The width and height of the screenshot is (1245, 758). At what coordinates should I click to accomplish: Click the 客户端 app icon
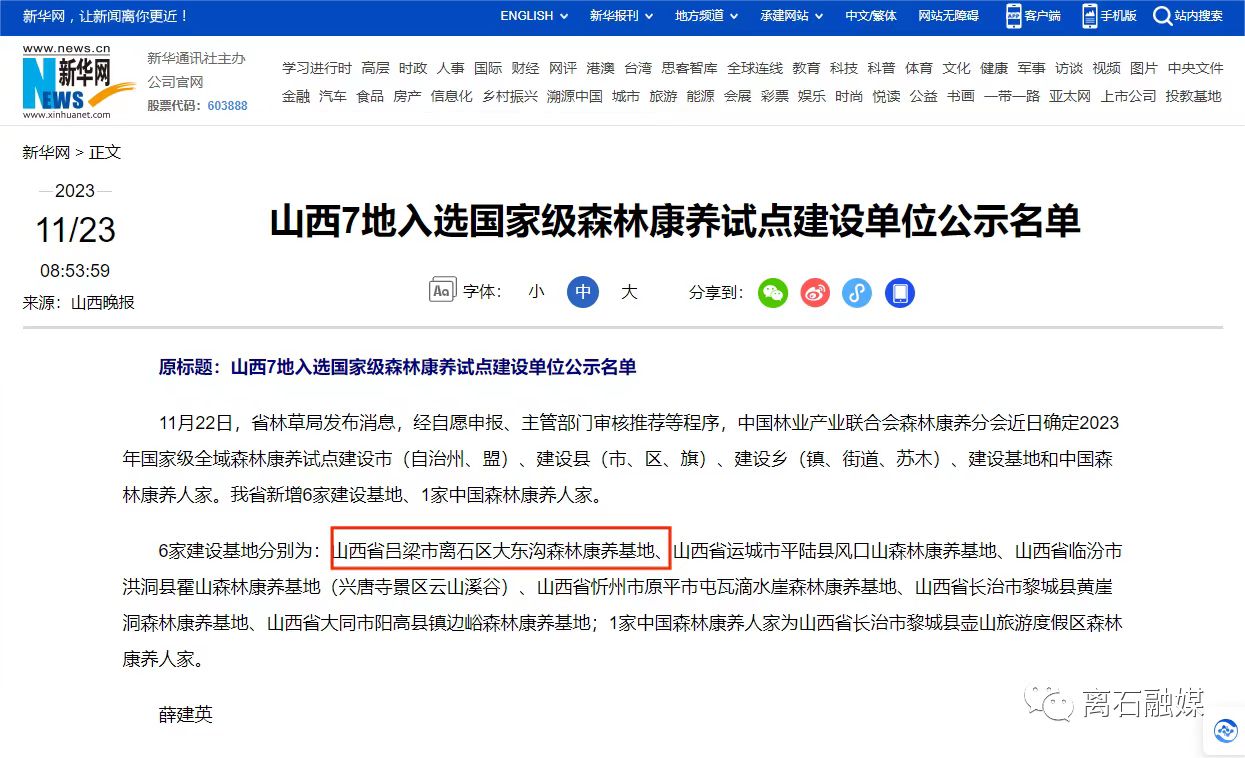pos(1014,16)
